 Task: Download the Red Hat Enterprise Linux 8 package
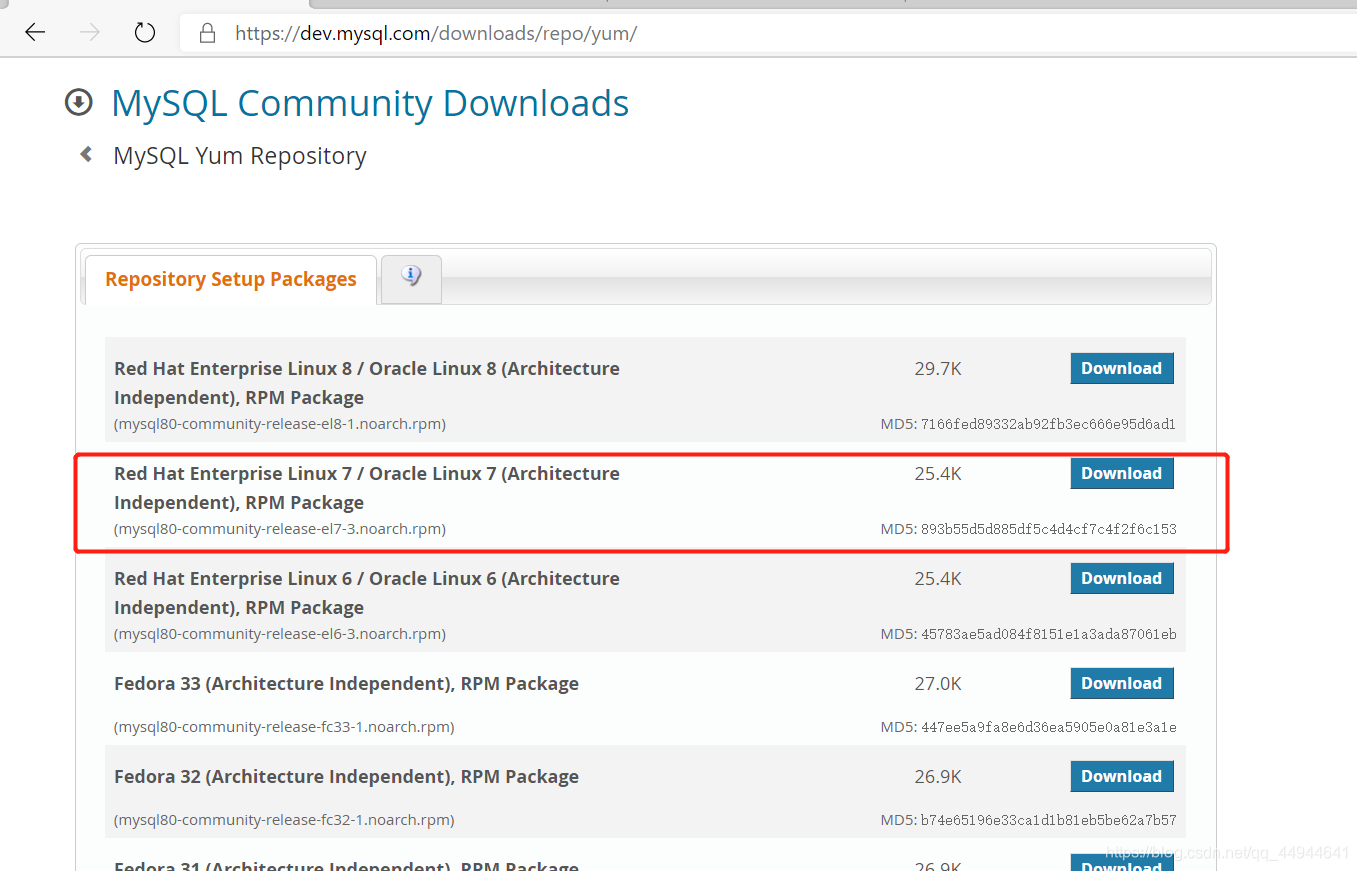coord(1121,368)
